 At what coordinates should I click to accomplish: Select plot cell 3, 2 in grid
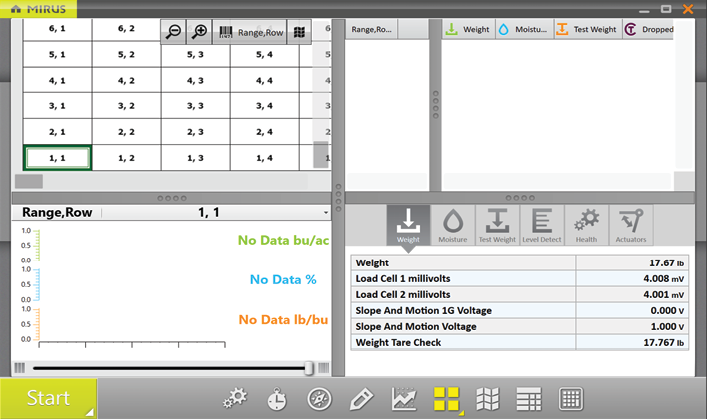(126, 105)
